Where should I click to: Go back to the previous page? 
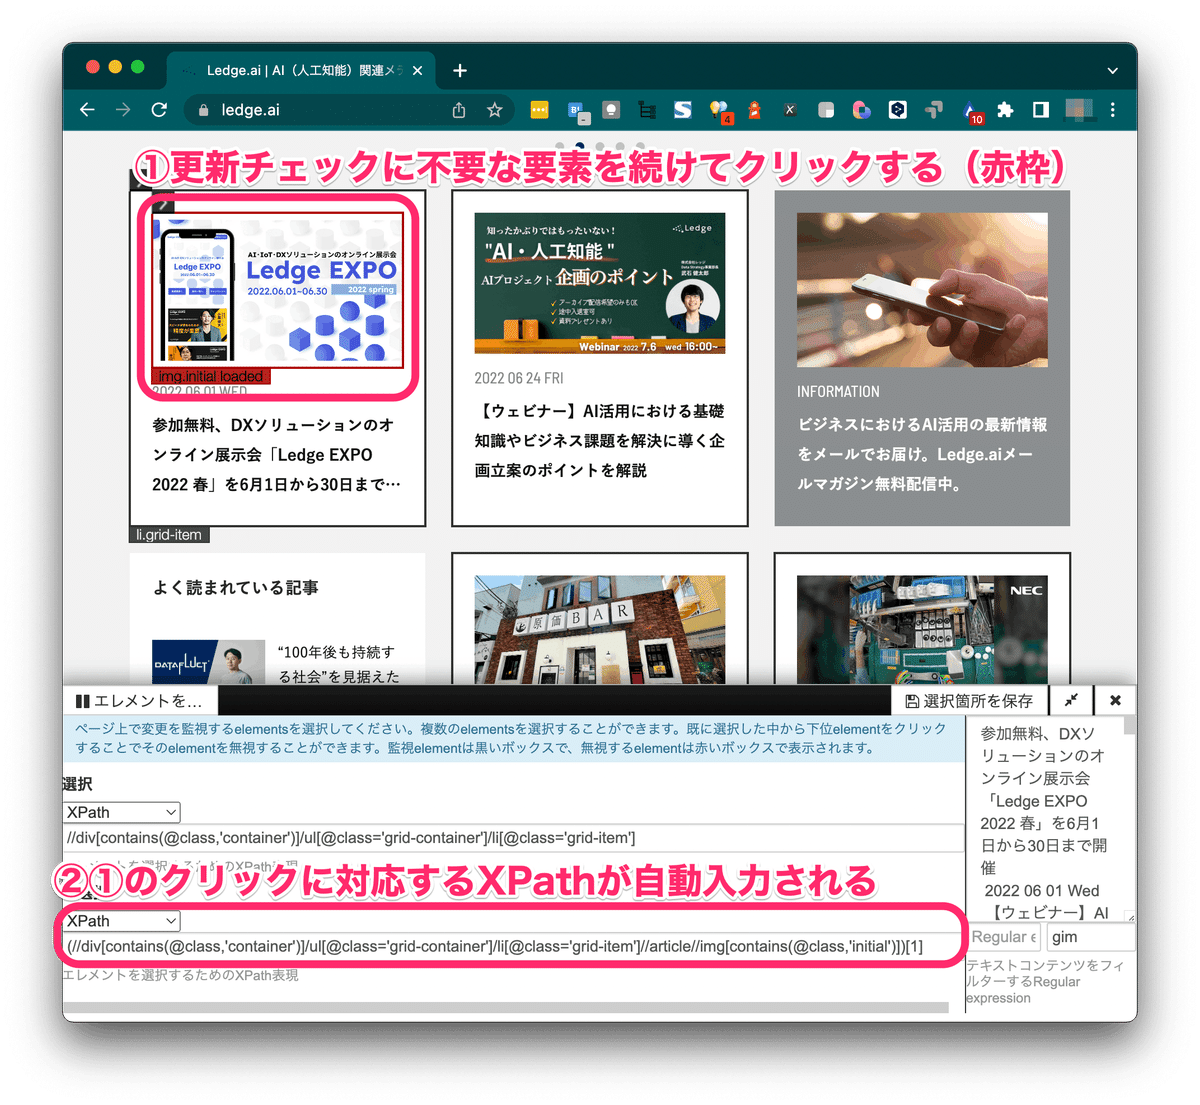(x=87, y=110)
